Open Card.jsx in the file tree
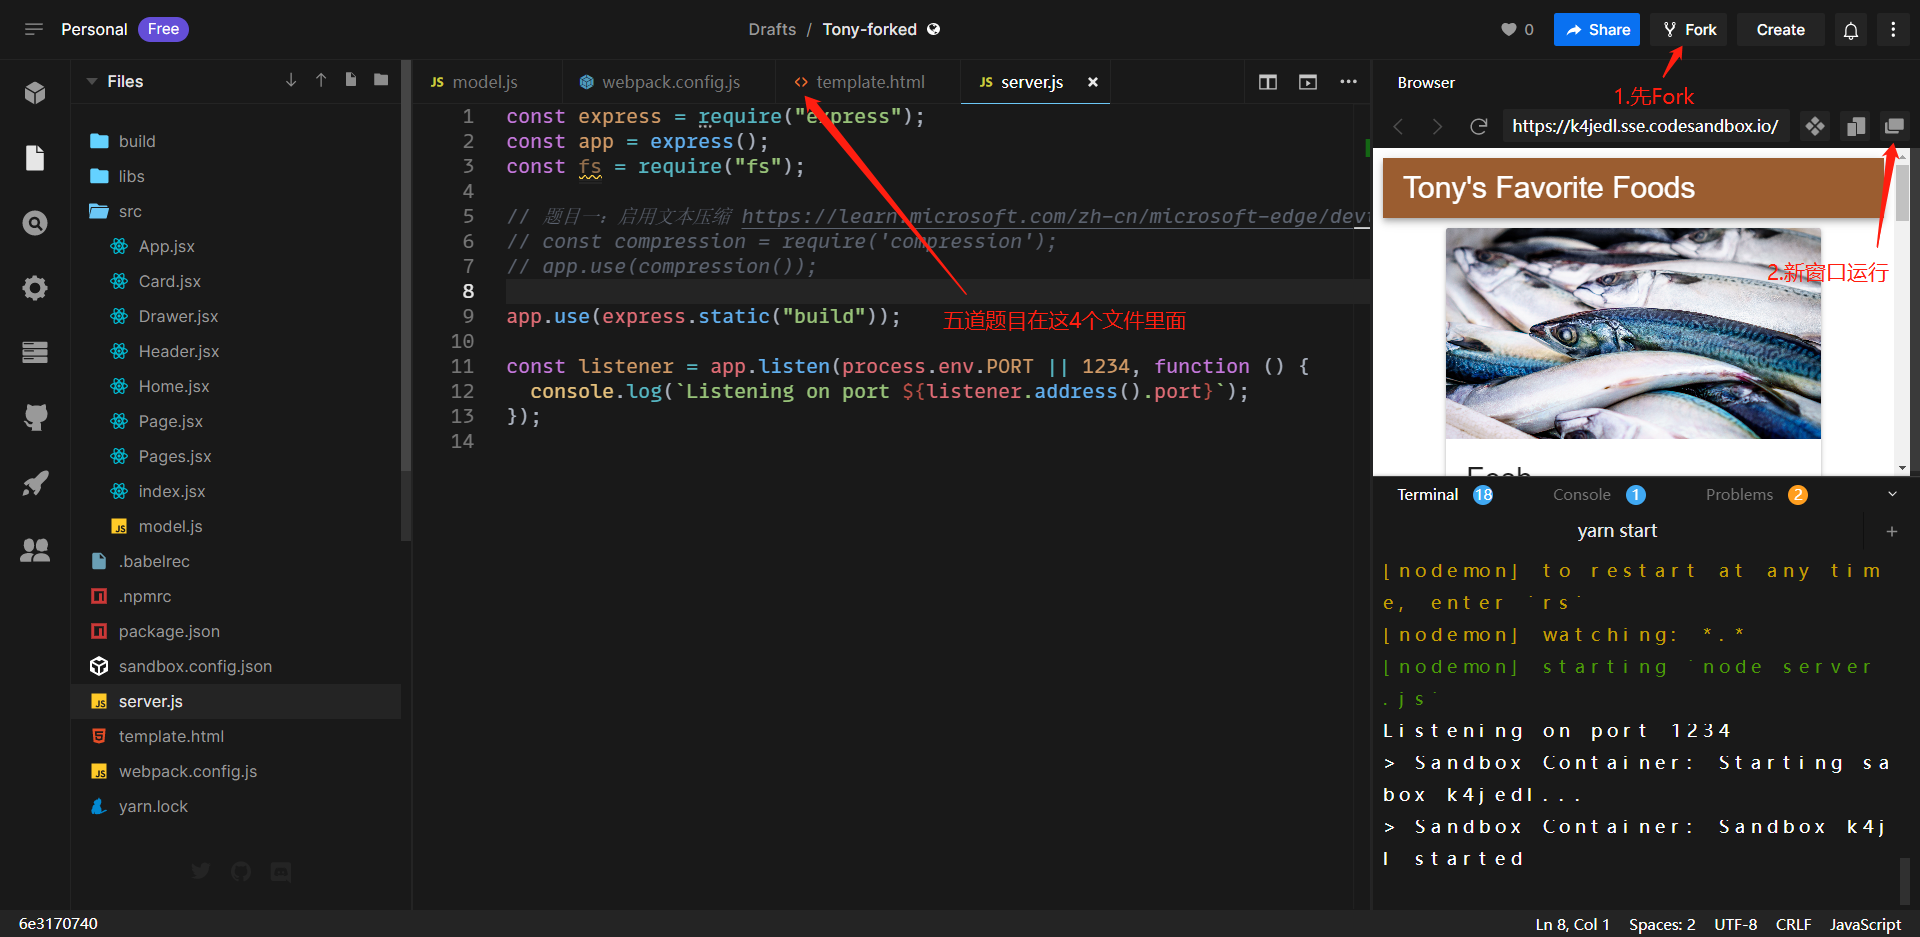1920x937 pixels. (169, 281)
